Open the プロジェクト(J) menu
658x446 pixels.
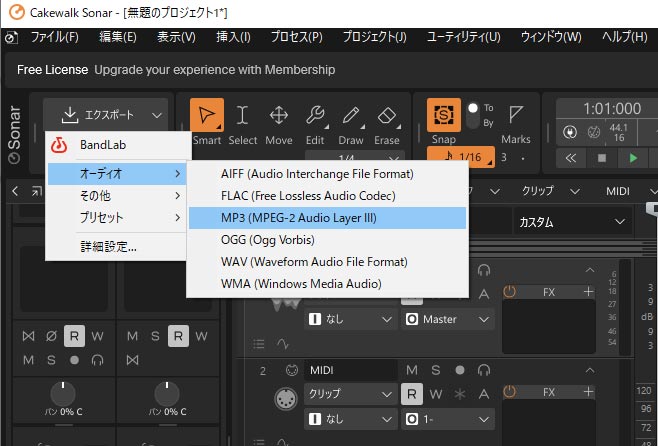(375, 37)
